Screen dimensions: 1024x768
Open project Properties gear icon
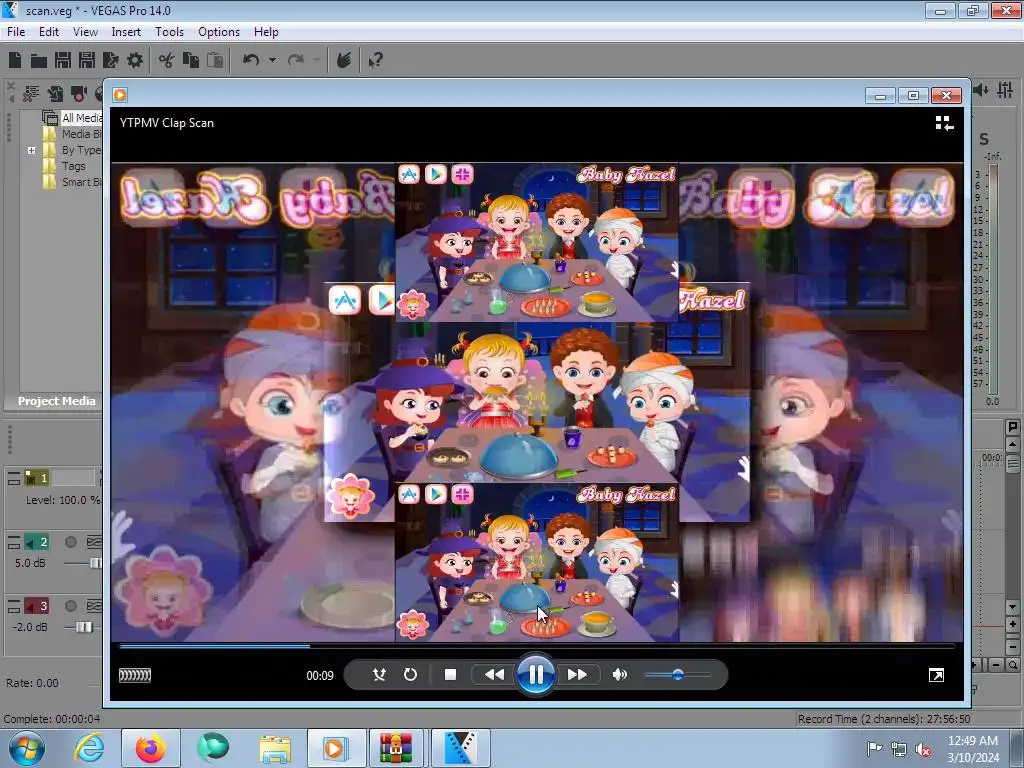pos(135,60)
